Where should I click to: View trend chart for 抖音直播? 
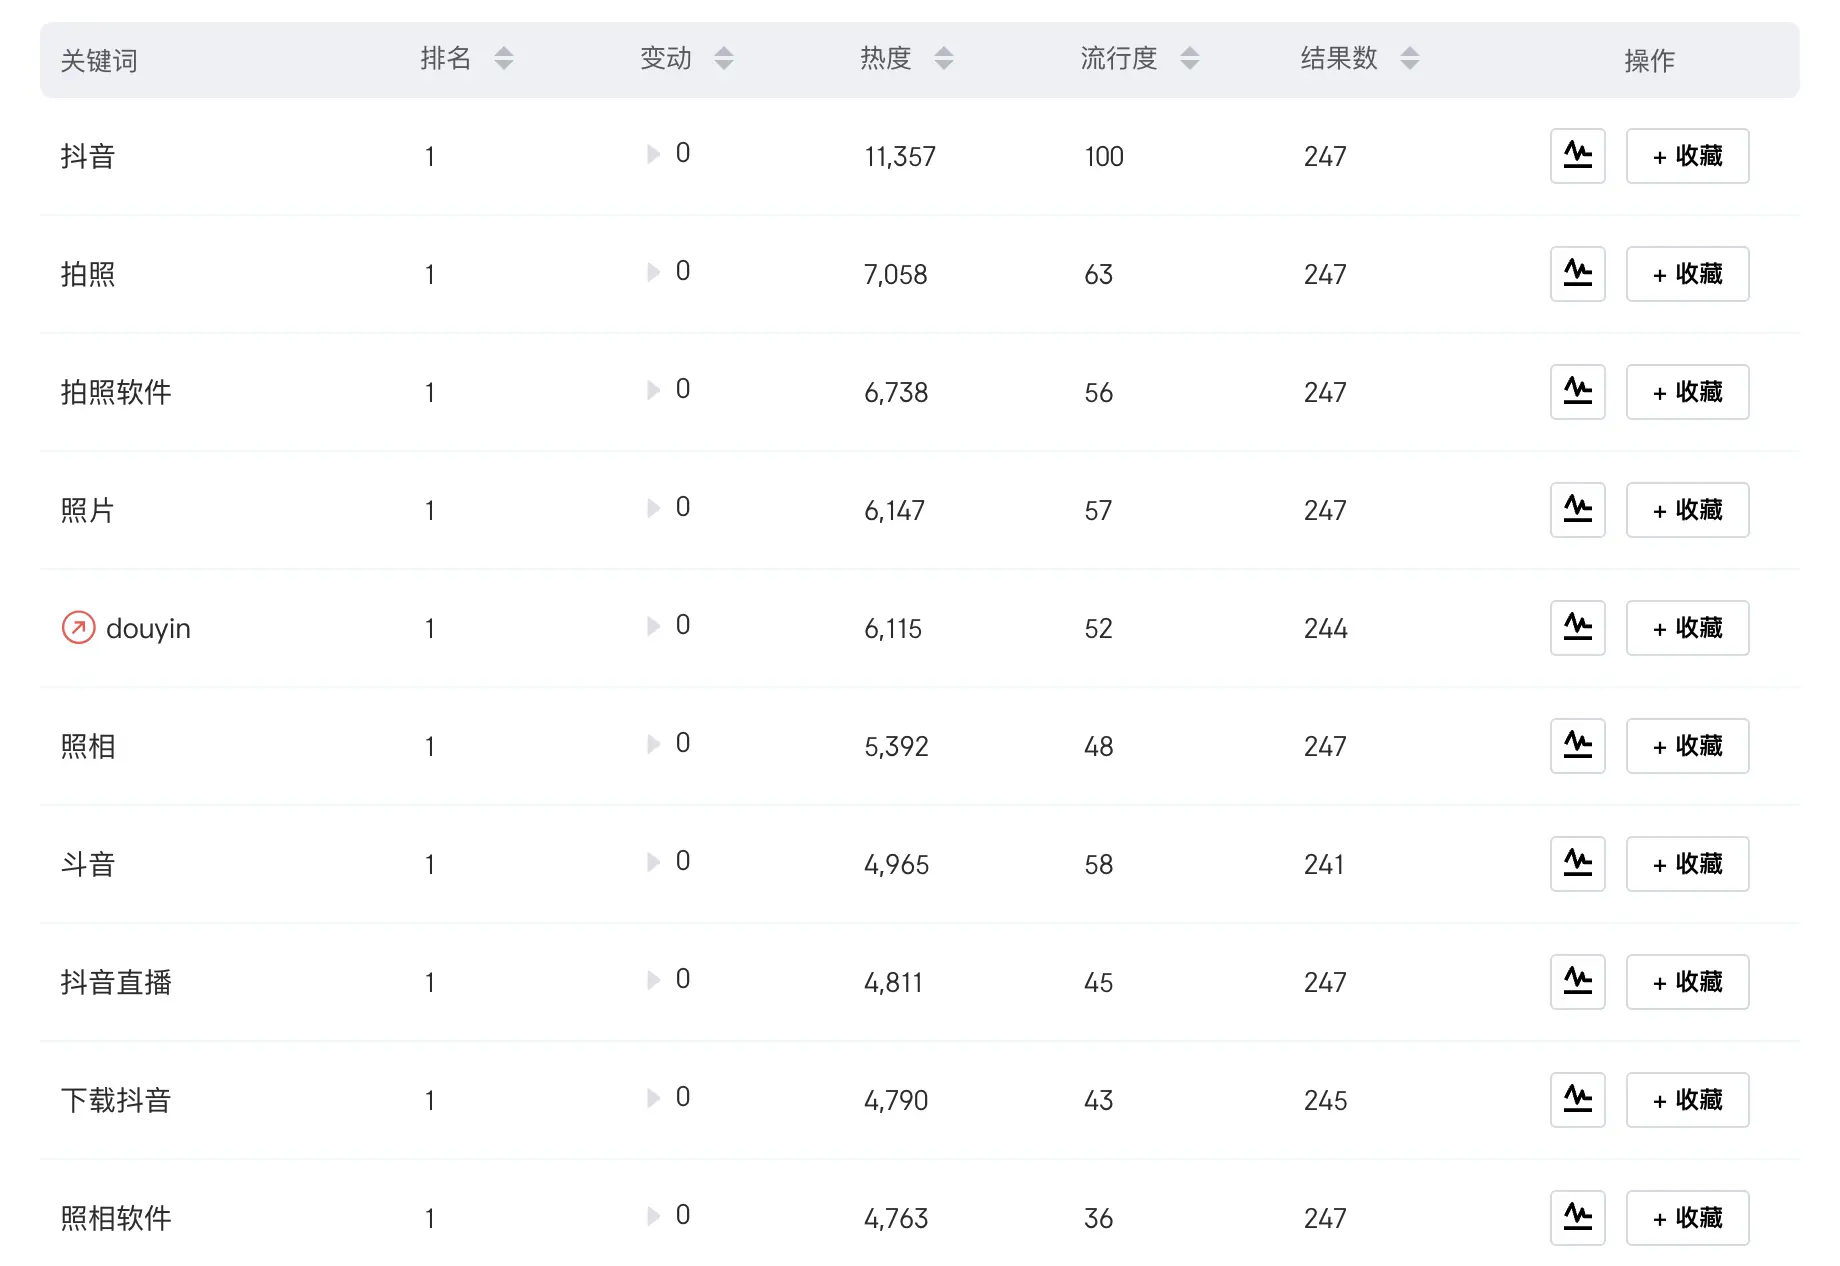click(1577, 982)
